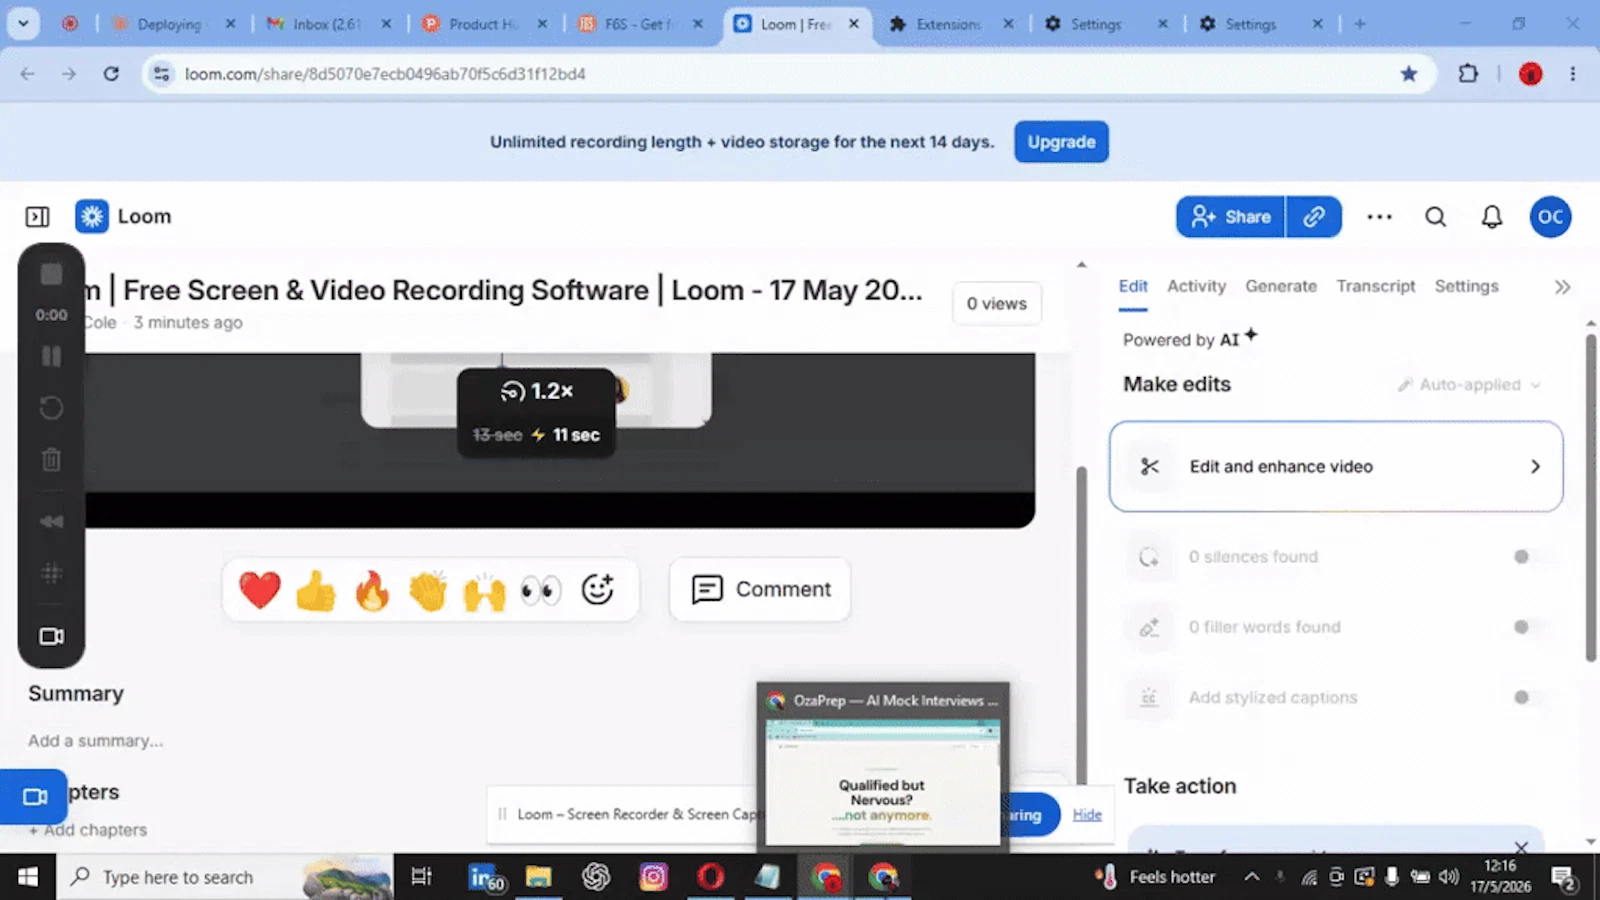Open search with the magnifier icon
Screen dimensions: 1600x900
tap(1436, 217)
